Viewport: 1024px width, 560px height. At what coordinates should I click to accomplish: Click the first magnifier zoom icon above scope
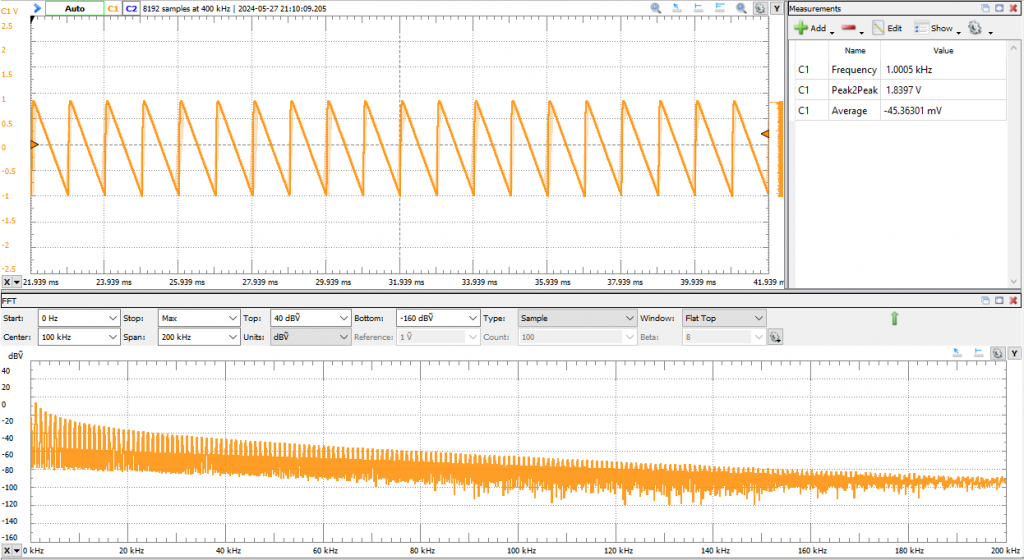(657, 8)
